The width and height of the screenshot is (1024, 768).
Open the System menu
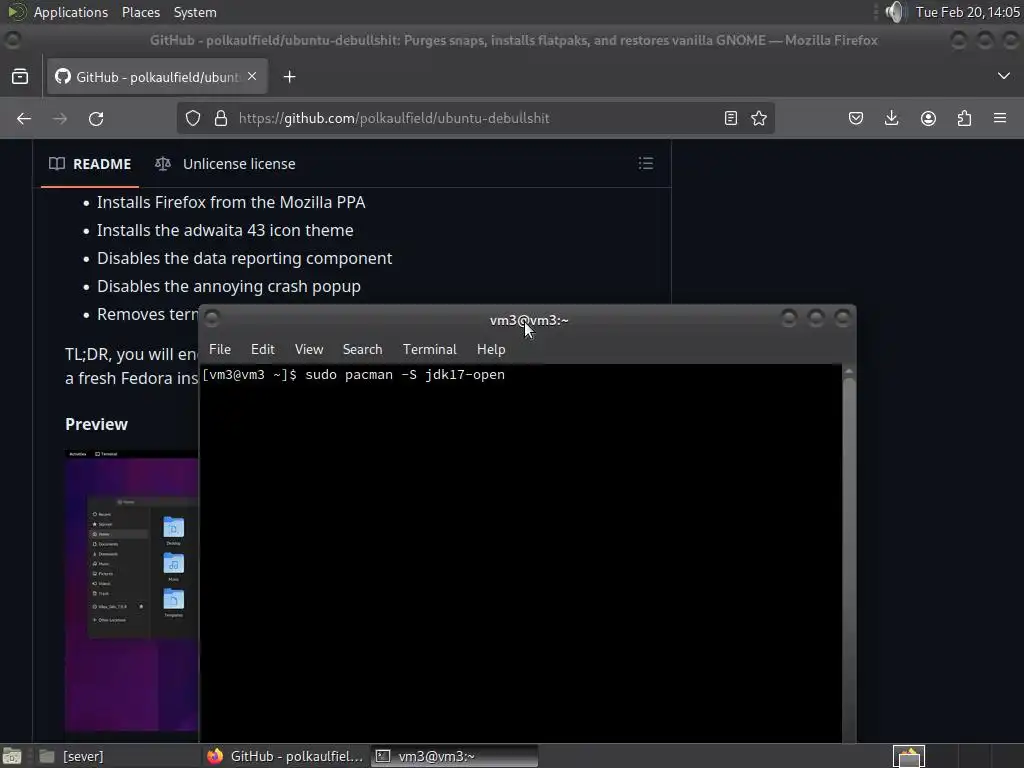(x=195, y=12)
